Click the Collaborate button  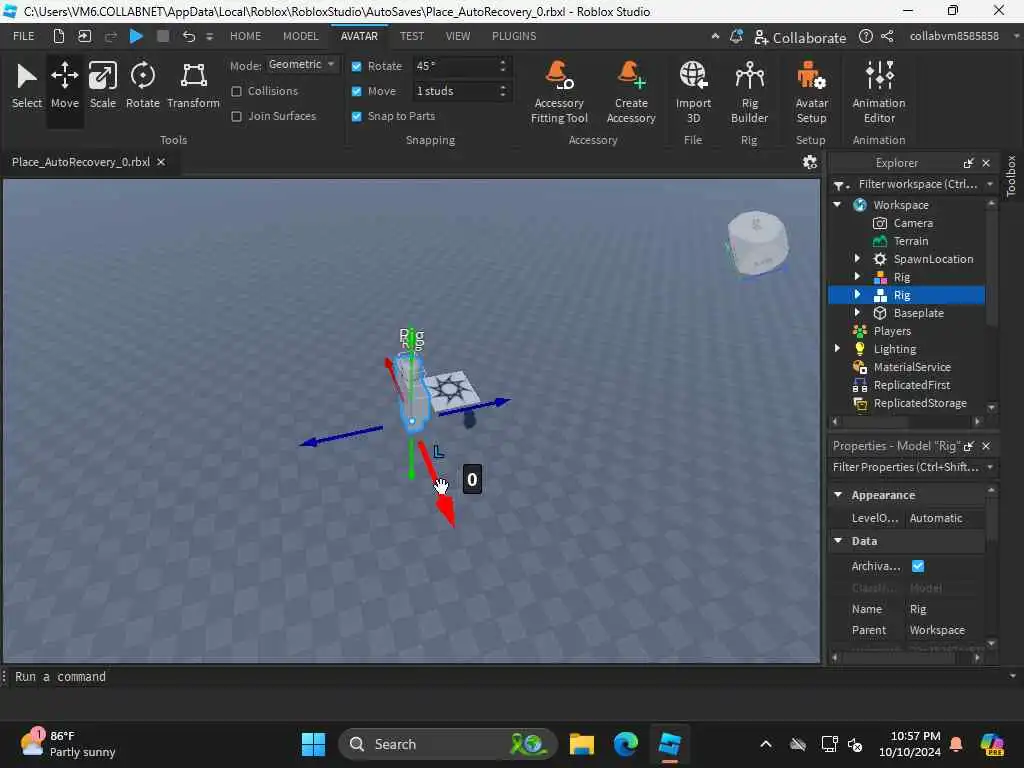point(800,37)
